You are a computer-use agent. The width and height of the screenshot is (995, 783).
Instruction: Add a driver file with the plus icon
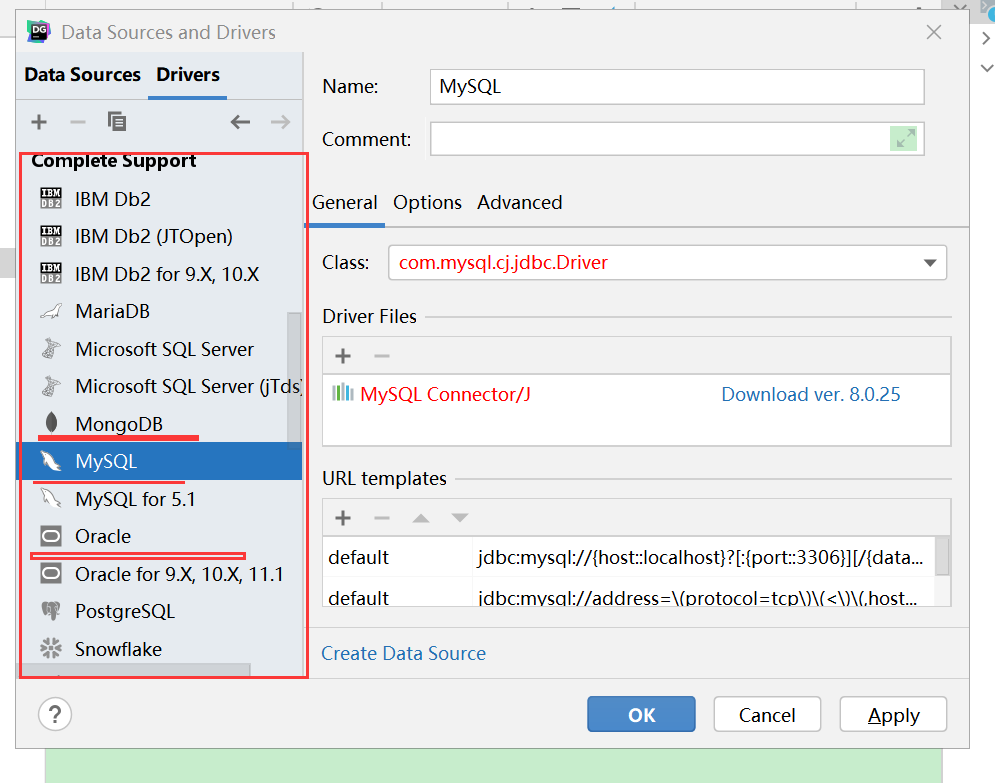(343, 355)
